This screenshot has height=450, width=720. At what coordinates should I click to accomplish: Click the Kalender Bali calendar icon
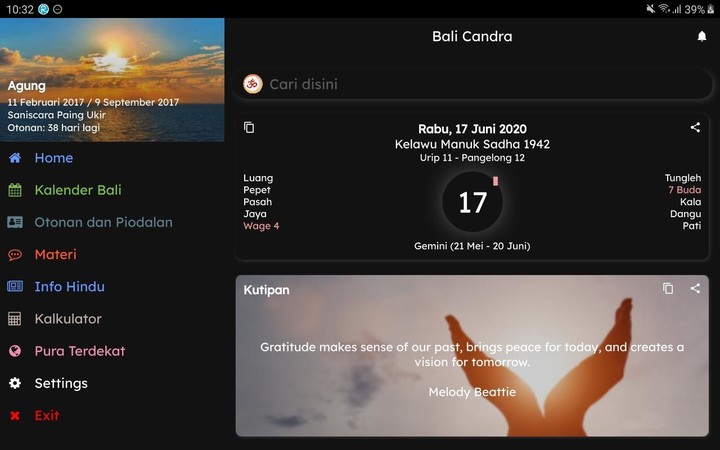click(15, 190)
